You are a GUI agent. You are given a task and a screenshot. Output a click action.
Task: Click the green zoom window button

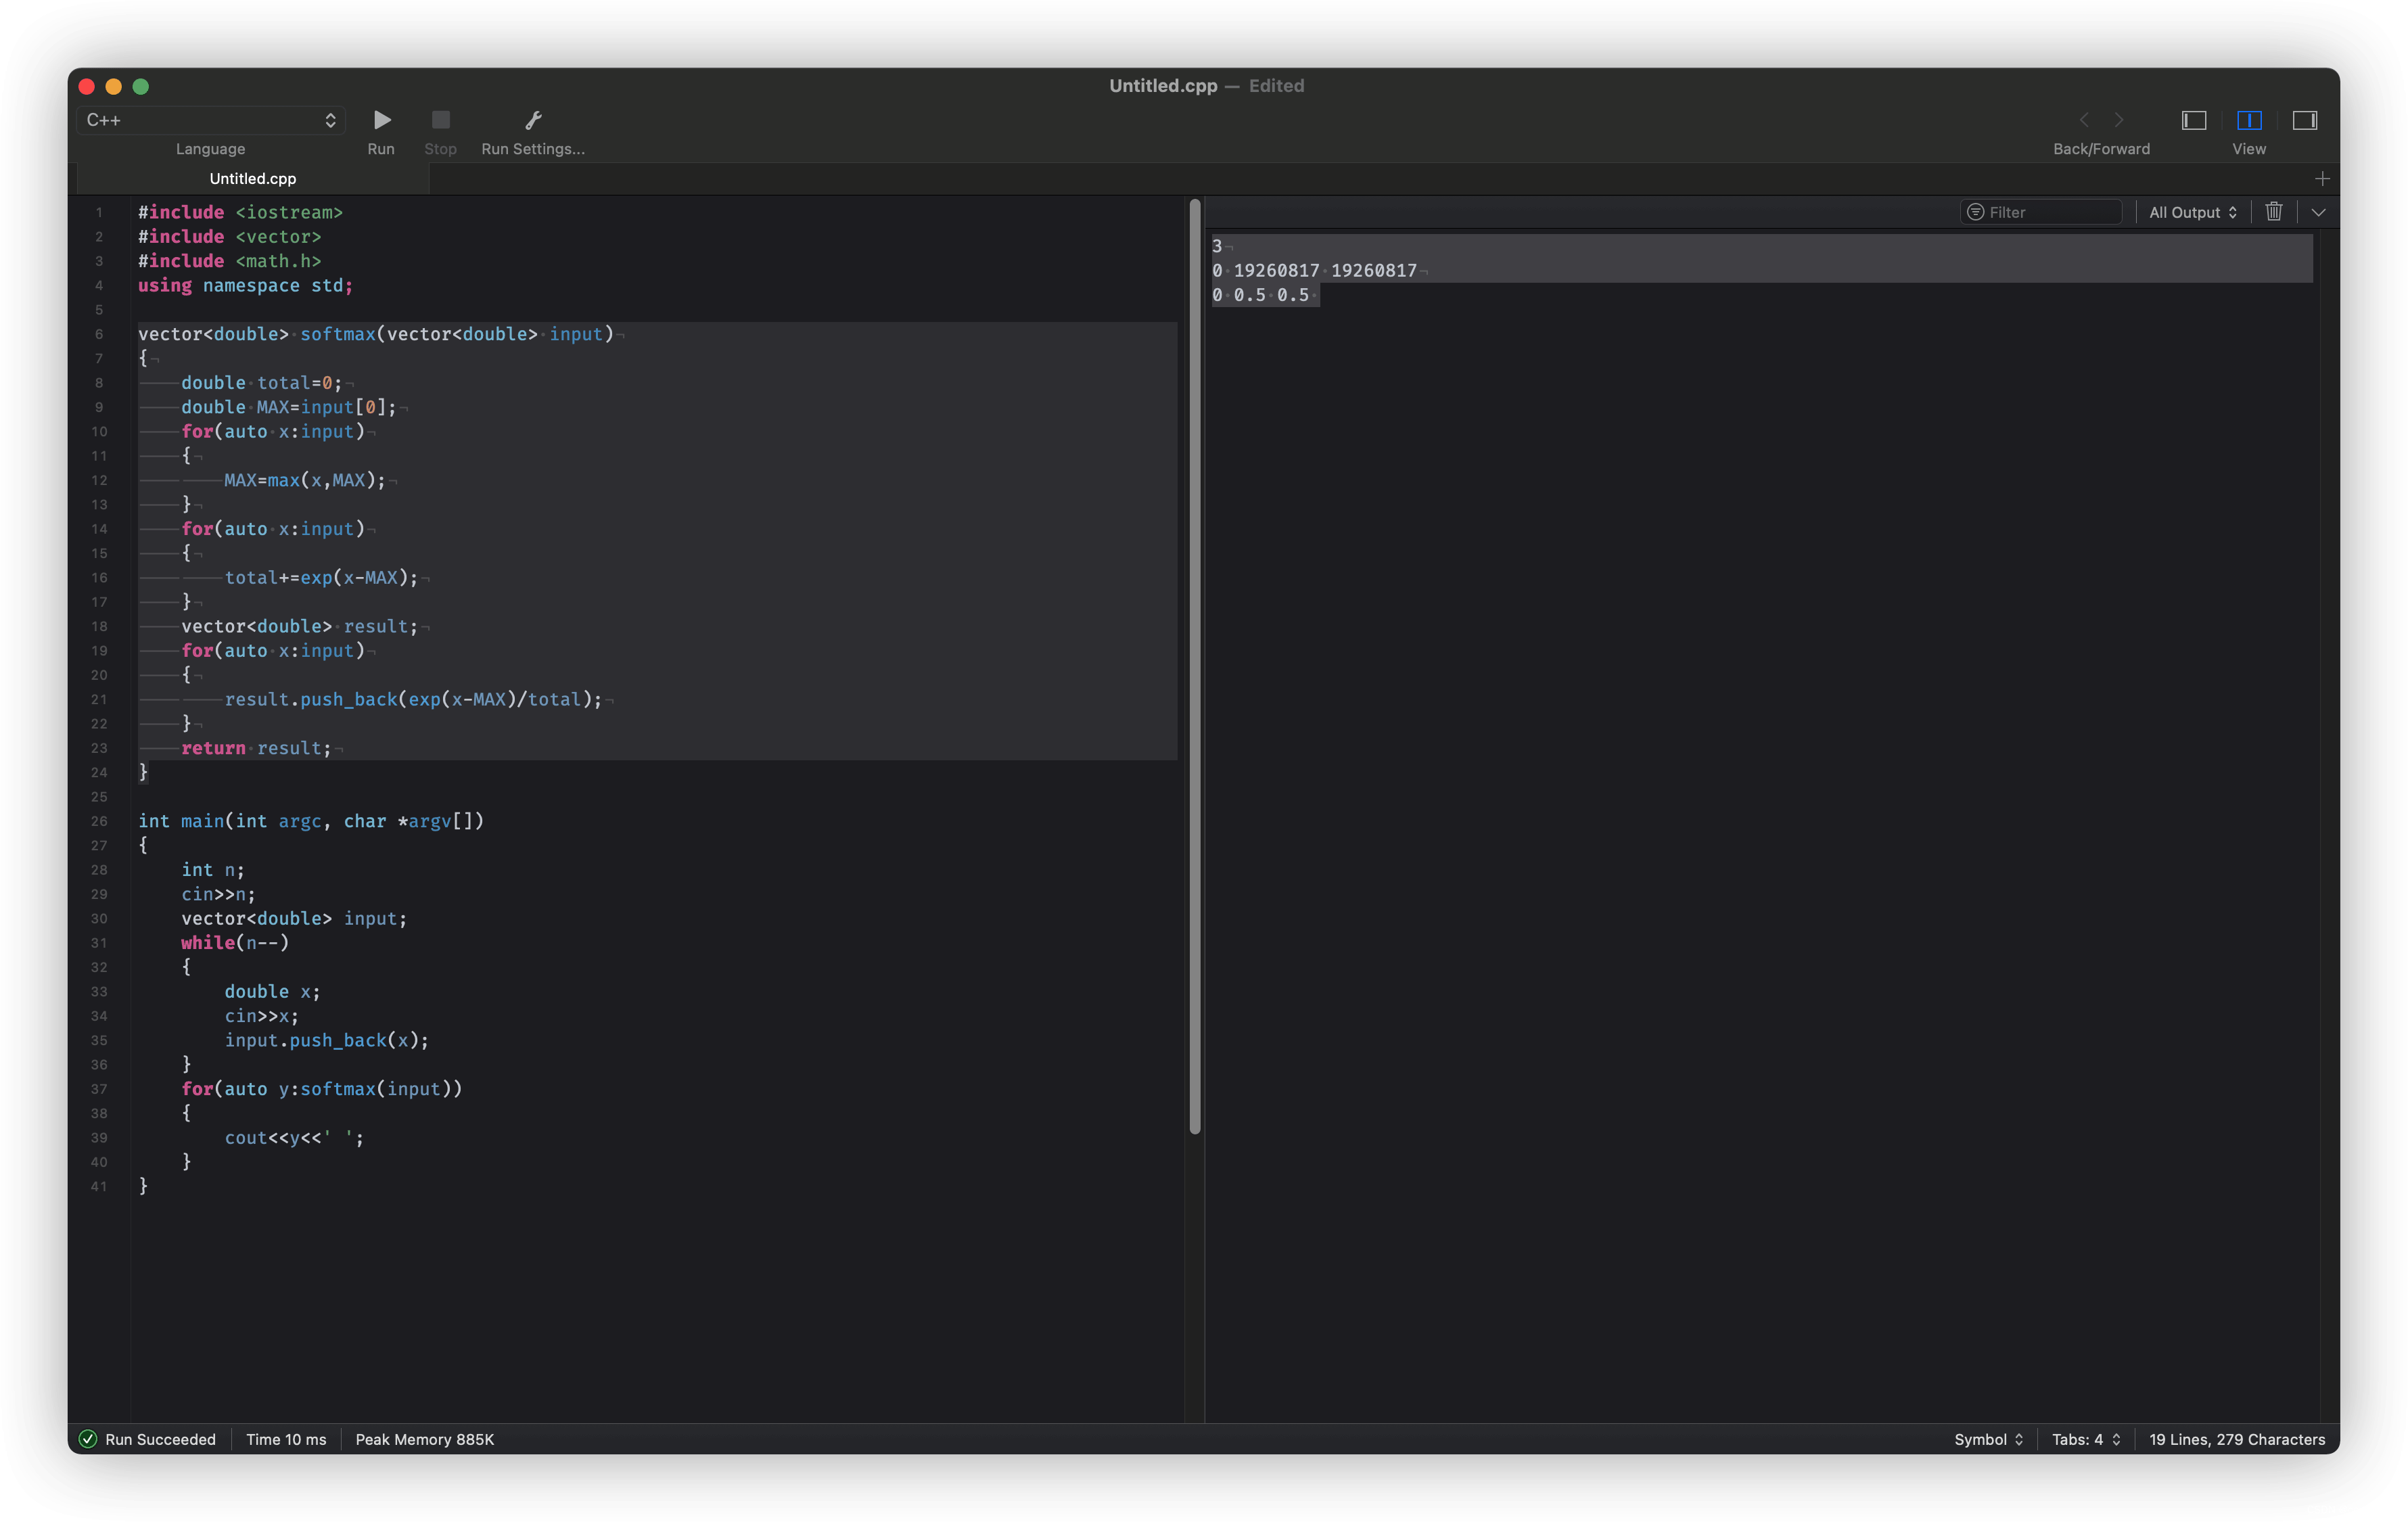pos(141,87)
